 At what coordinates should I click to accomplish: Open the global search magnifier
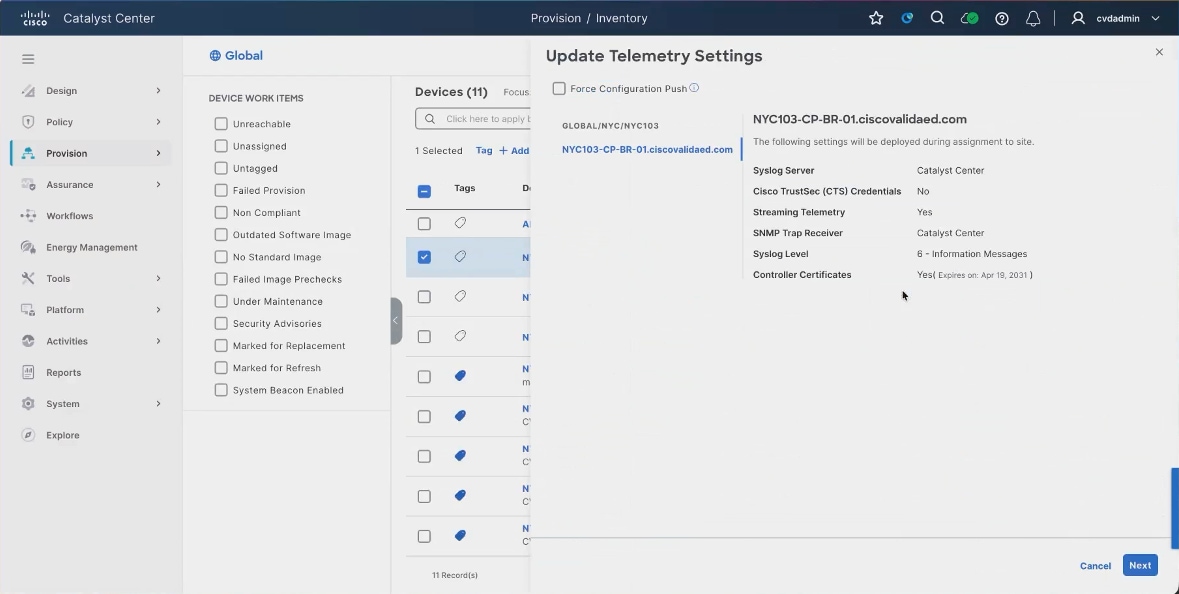[x=937, y=18]
